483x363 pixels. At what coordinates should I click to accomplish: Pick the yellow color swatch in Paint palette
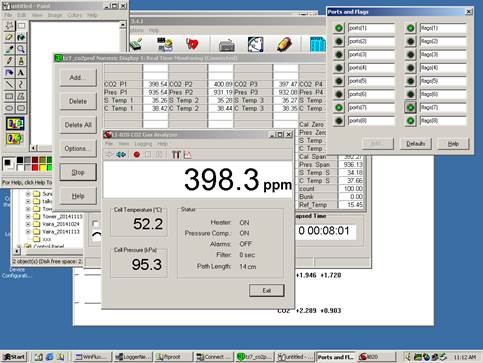click(42, 167)
